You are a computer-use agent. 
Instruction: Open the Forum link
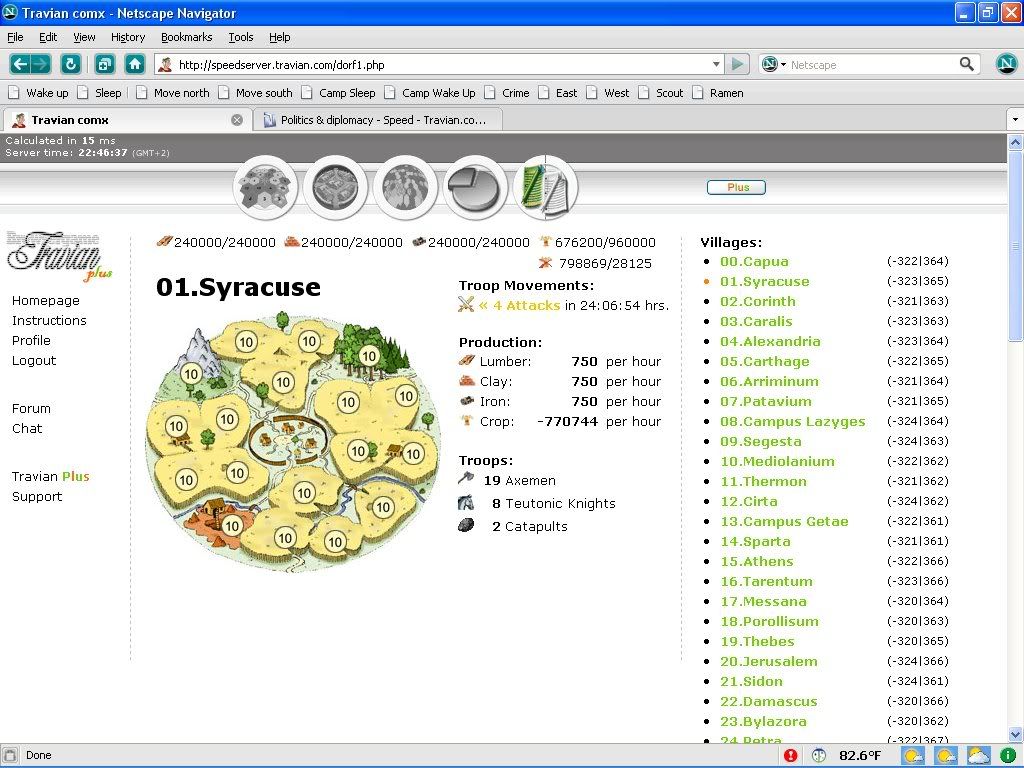[x=31, y=408]
